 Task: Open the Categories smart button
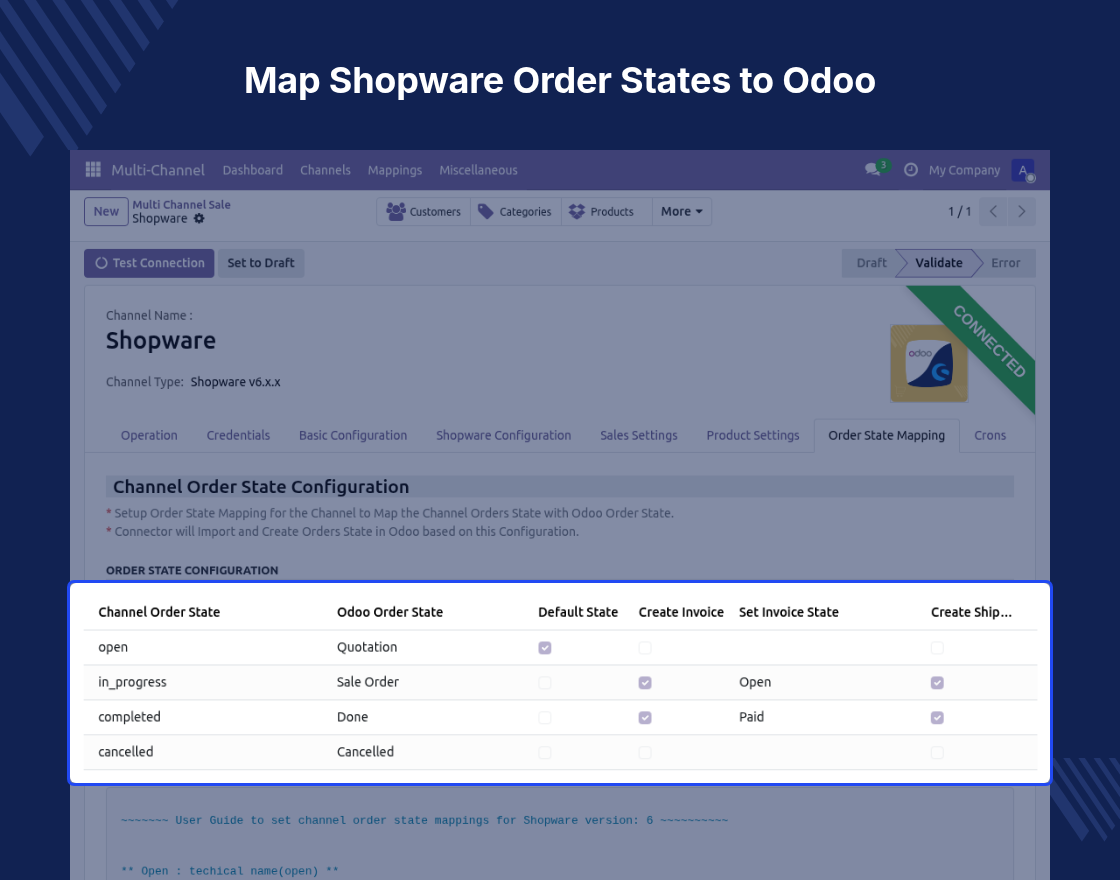pos(516,211)
